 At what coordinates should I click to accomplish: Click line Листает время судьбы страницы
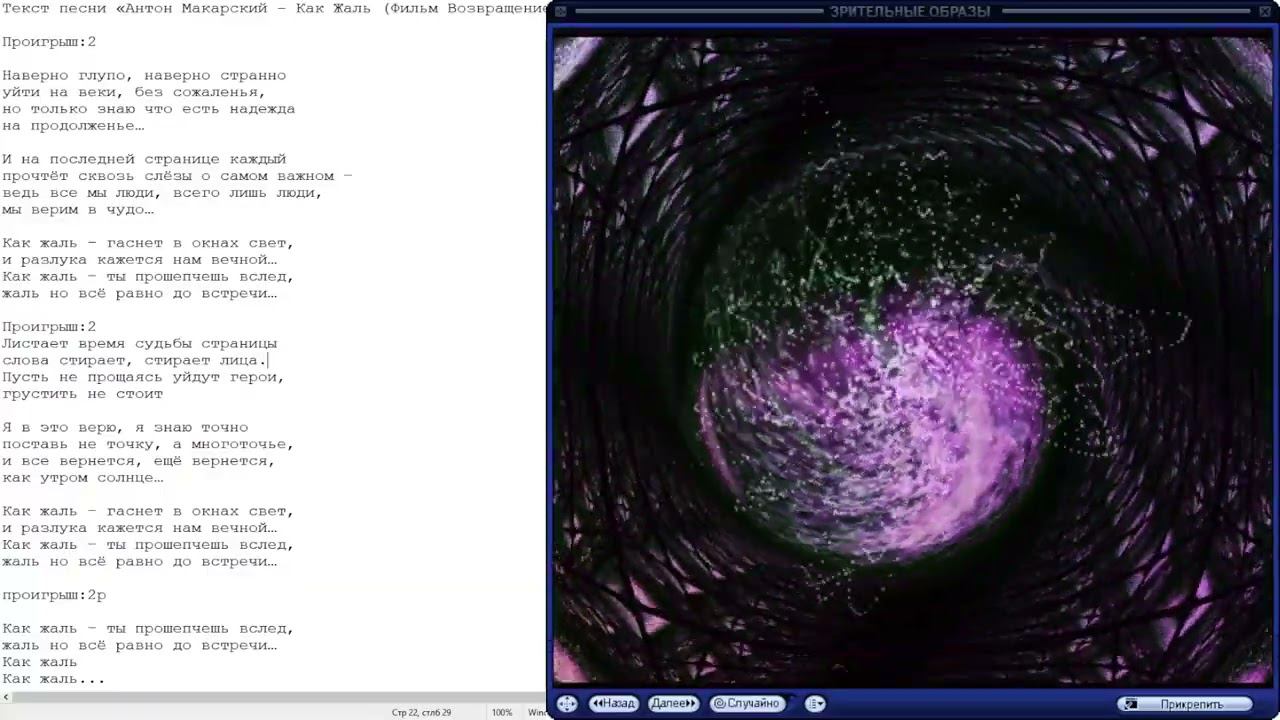pyautogui.click(x=139, y=343)
